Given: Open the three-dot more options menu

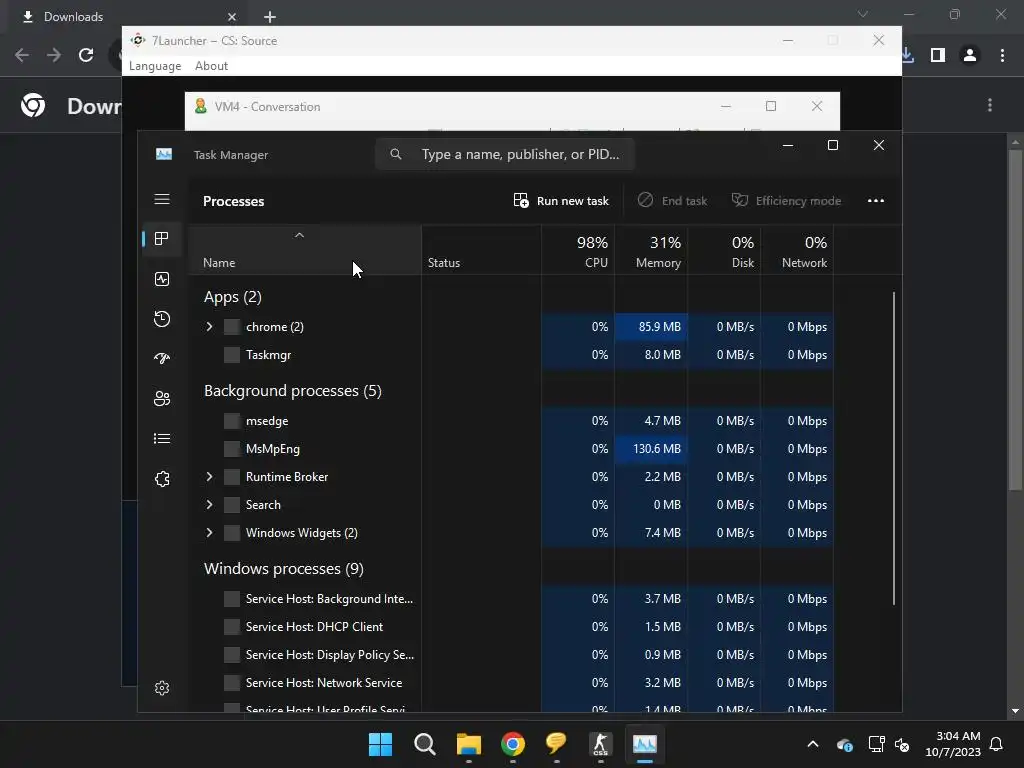Looking at the screenshot, I should tap(876, 200).
